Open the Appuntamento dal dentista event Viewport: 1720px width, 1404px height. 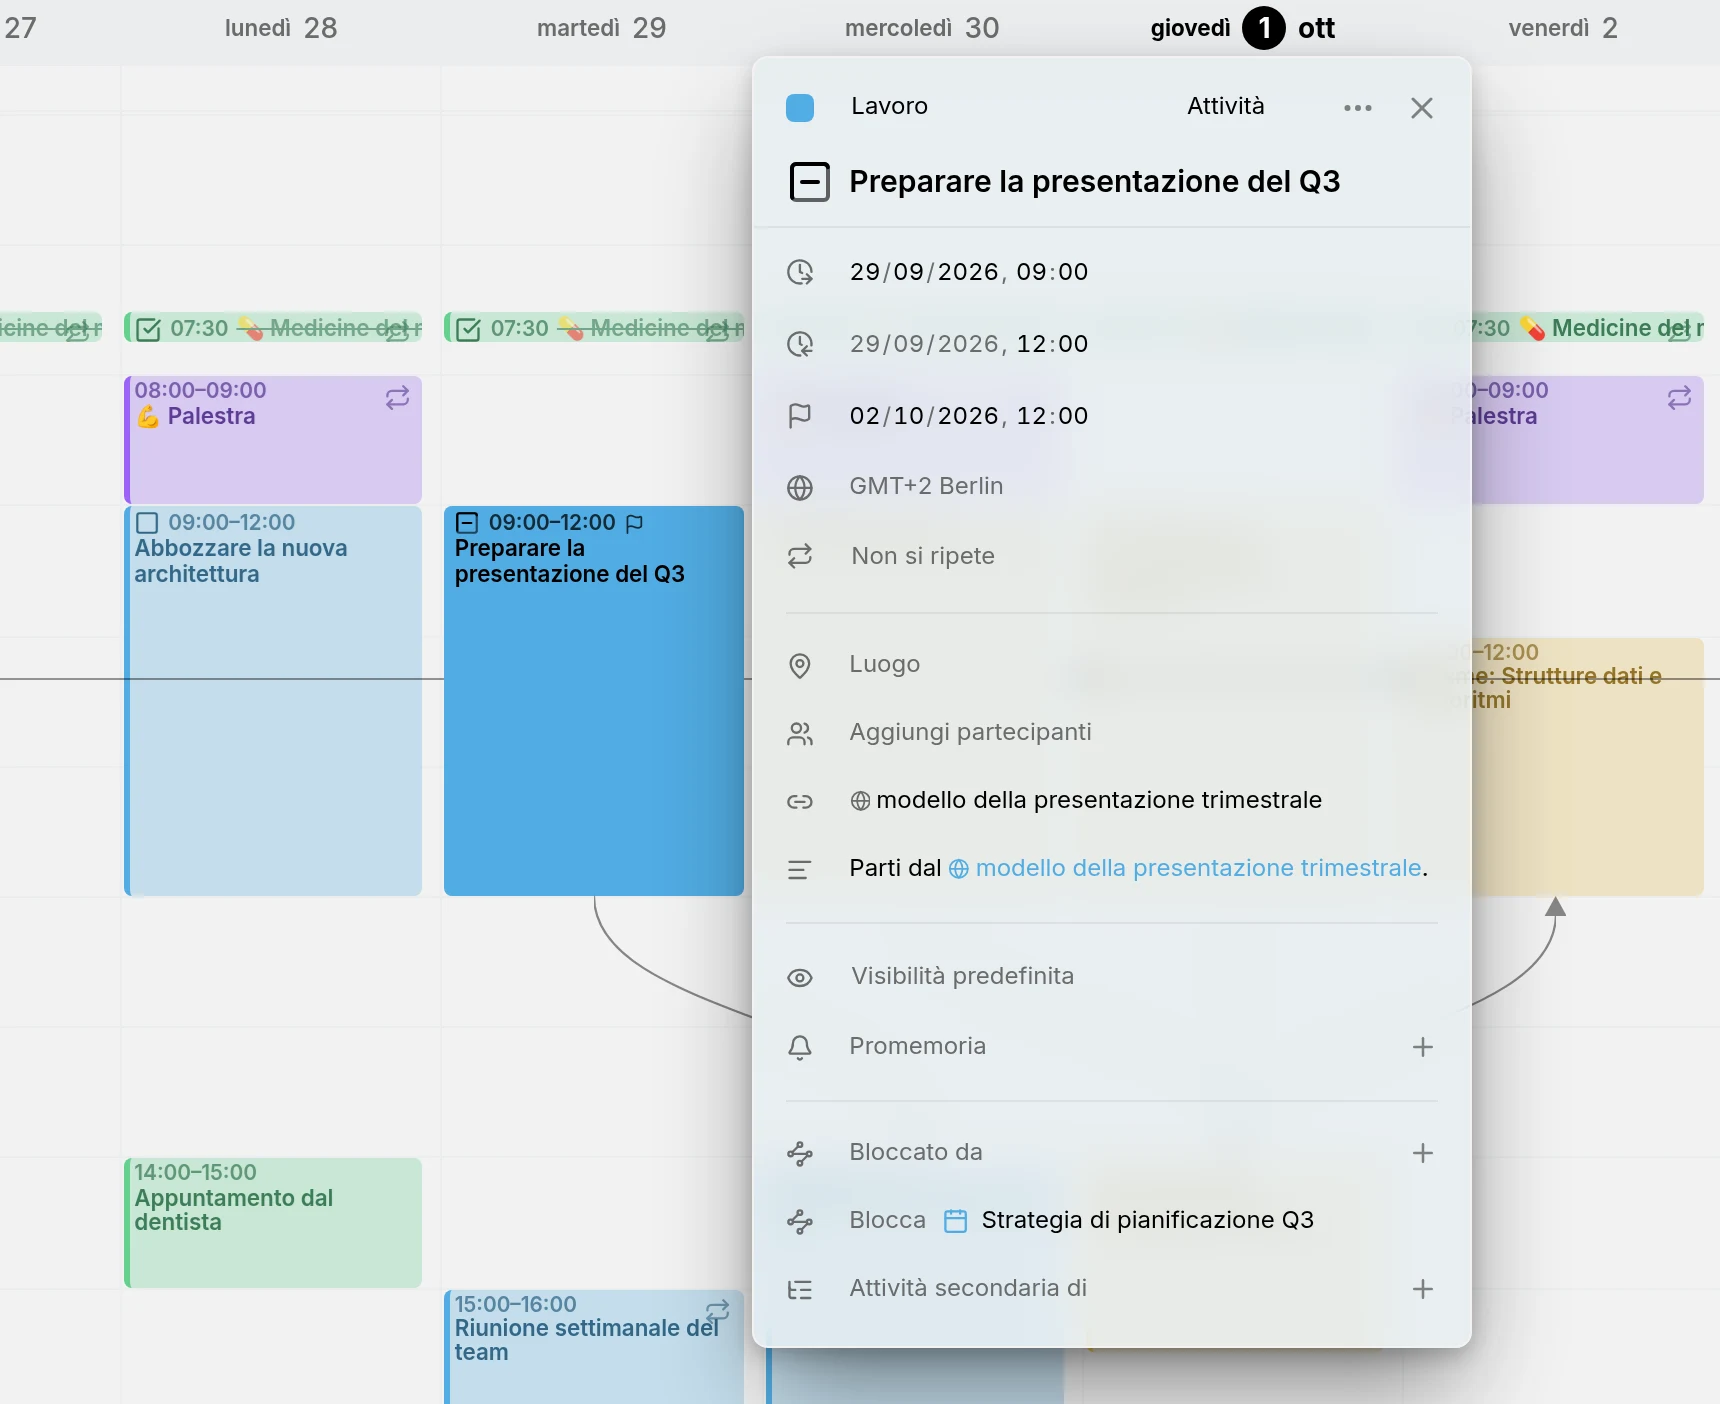[x=273, y=1222]
